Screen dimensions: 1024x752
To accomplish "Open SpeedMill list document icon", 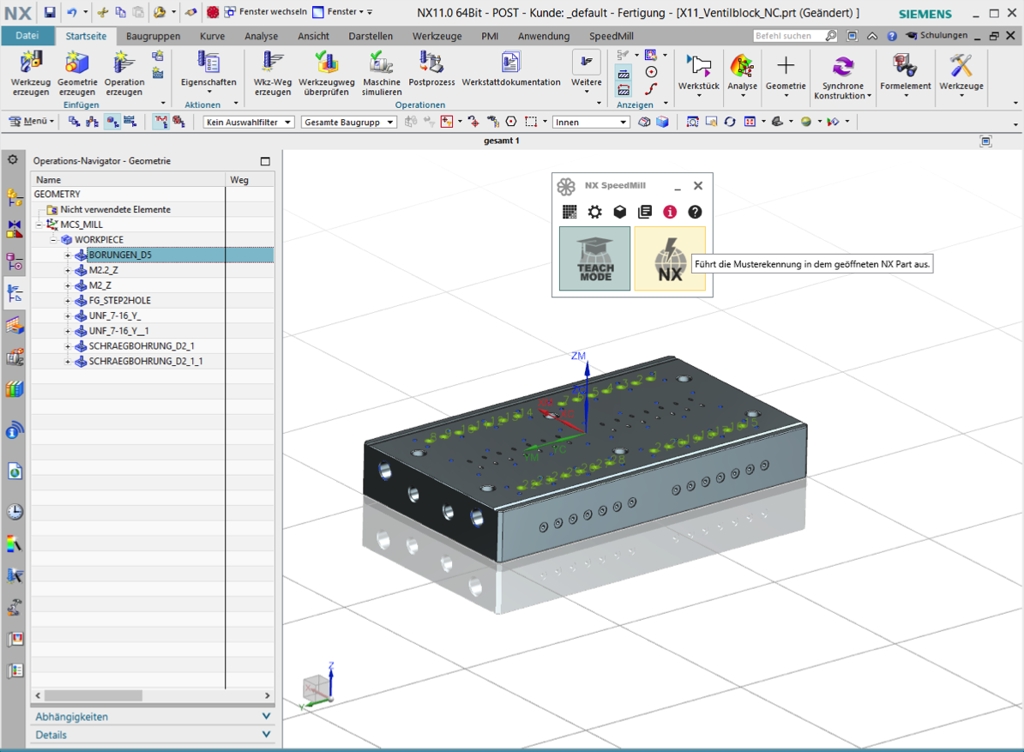I will click(645, 212).
